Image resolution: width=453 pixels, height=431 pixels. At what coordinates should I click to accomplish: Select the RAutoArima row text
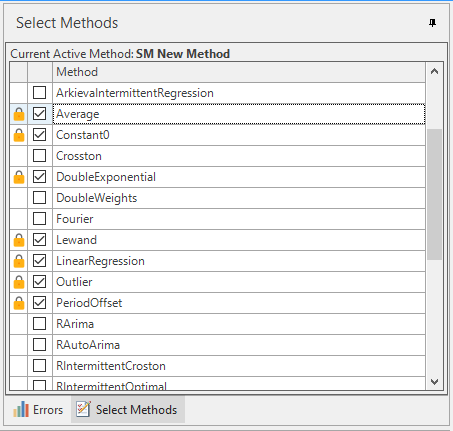(88, 345)
